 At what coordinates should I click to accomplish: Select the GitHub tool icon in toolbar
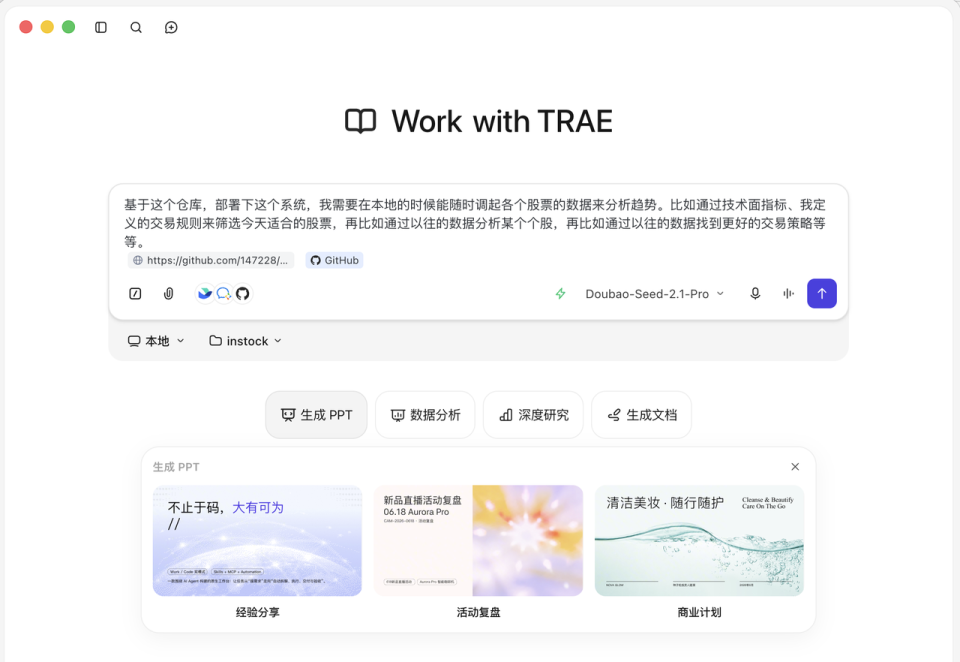pos(243,294)
